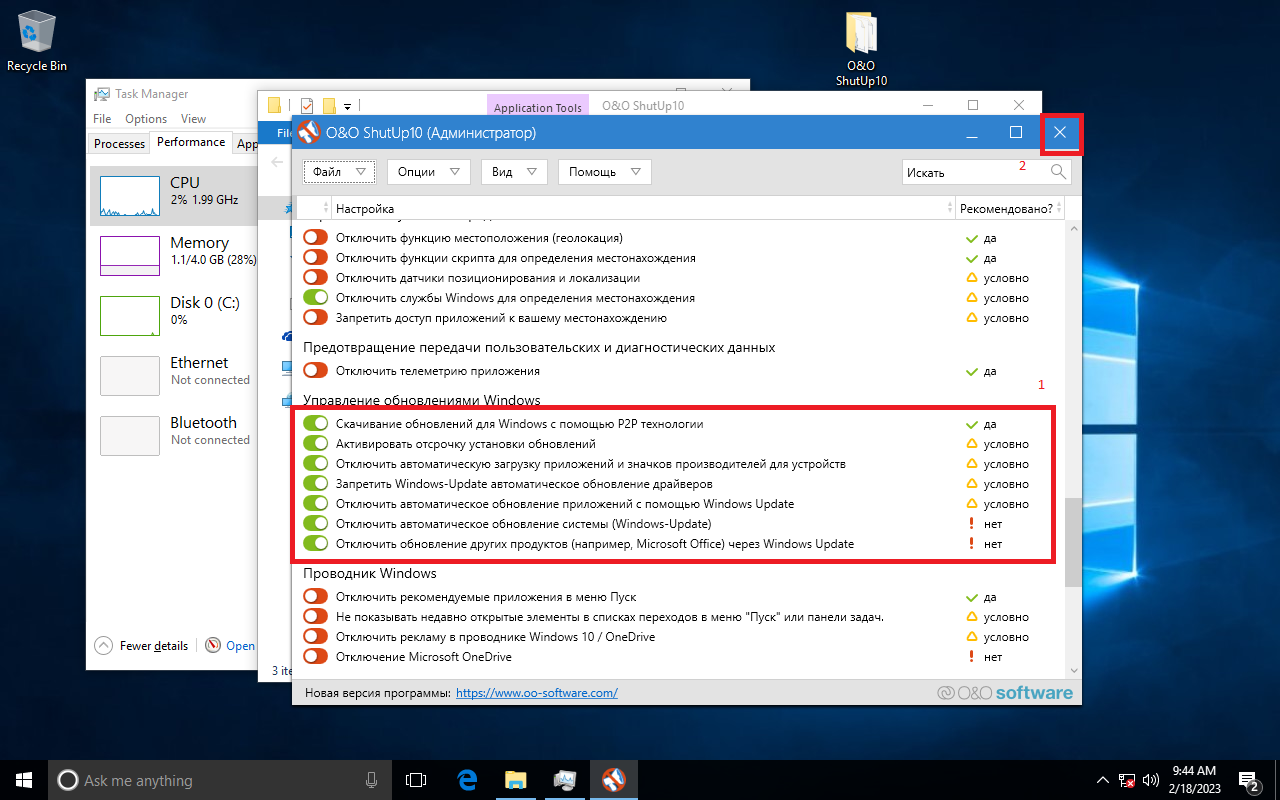Image resolution: width=1280 pixels, height=800 pixels.
Task: Select the Performance tab in Task Manager
Action: [191, 142]
